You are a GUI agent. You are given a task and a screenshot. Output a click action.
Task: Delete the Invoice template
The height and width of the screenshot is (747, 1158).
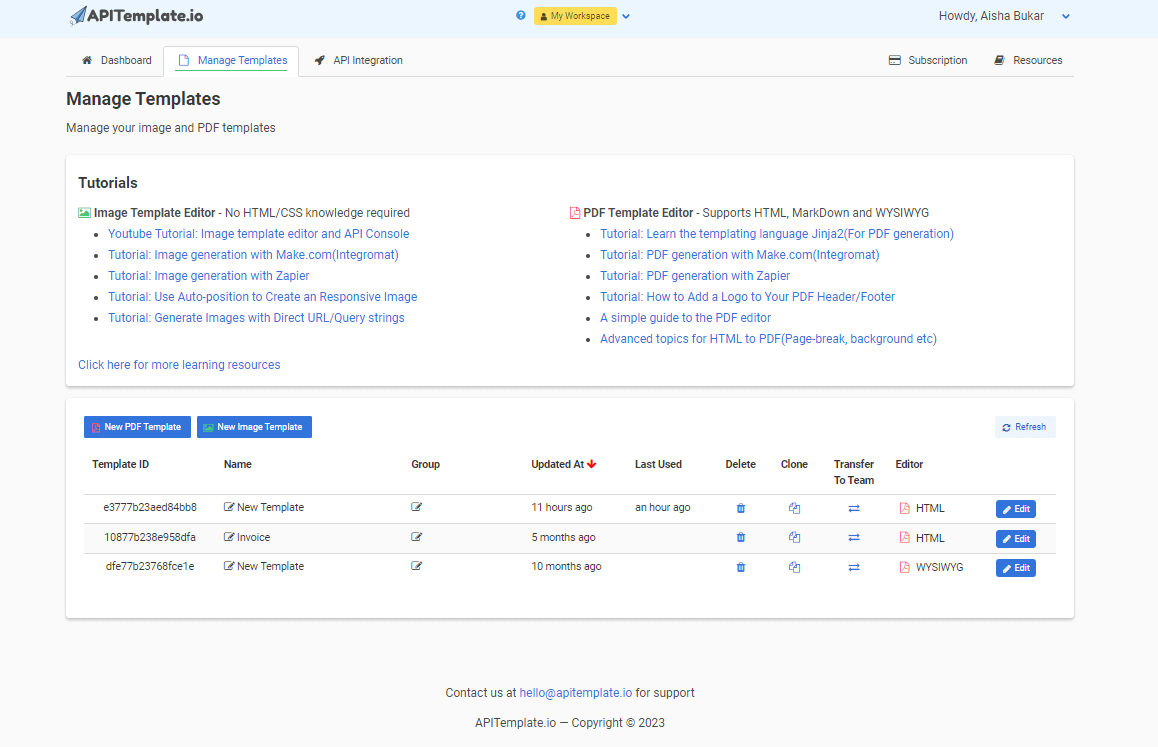click(740, 537)
